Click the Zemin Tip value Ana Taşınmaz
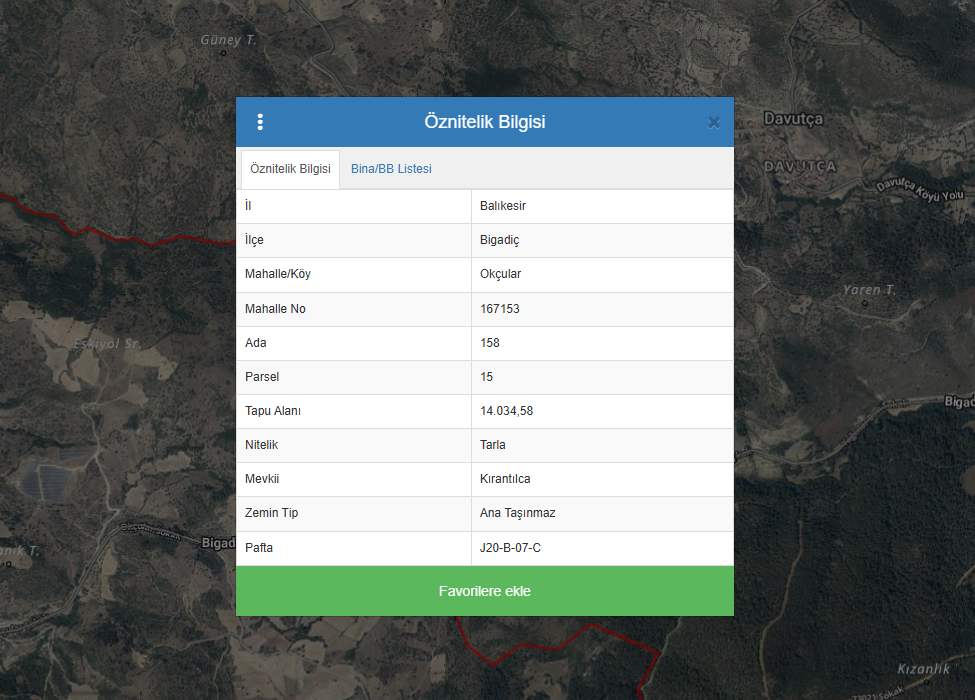 [x=517, y=513]
